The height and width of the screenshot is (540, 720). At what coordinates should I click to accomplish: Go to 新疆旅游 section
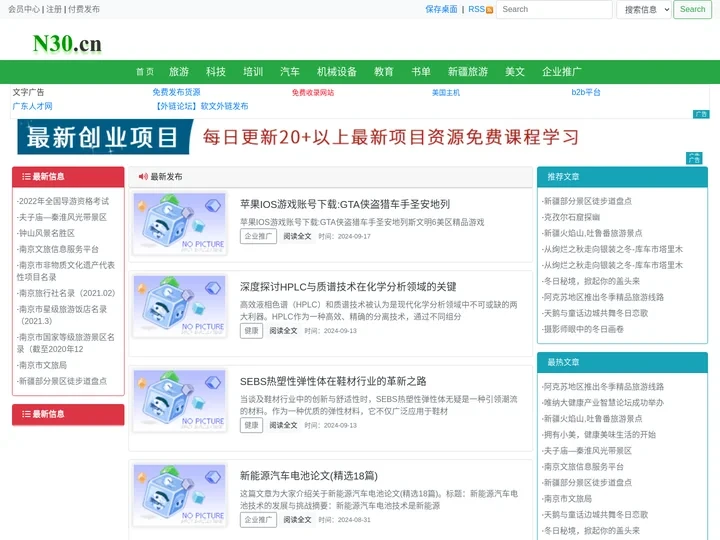[467, 72]
